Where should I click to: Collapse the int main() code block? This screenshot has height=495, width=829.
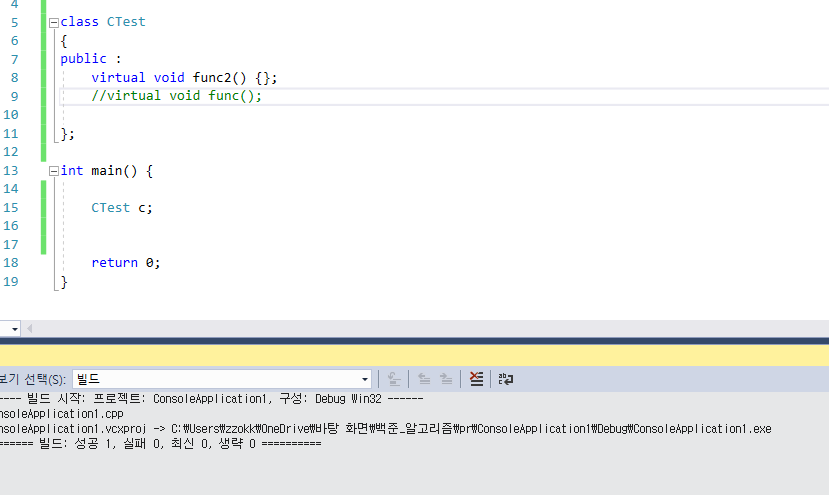pos(54,171)
